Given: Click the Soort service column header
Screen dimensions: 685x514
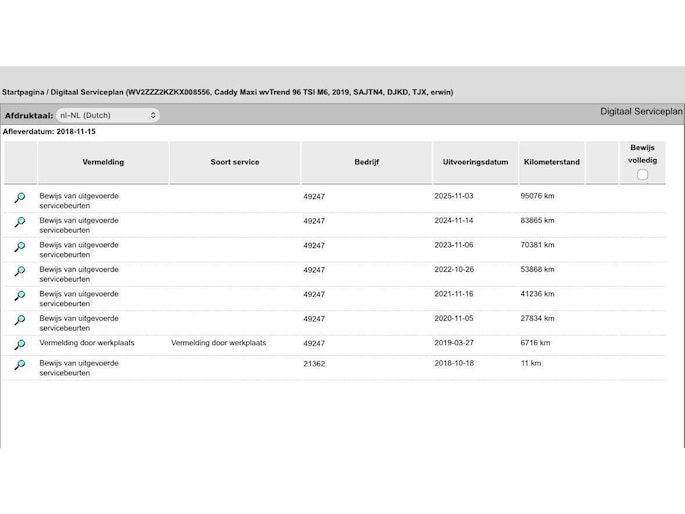Looking at the screenshot, I should tap(234, 162).
